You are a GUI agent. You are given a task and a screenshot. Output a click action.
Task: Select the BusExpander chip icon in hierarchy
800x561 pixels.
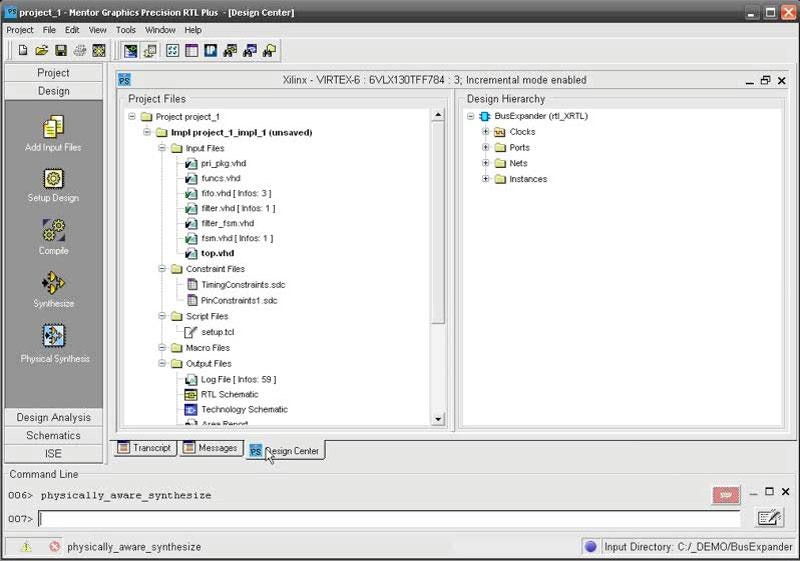coord(485,116)
